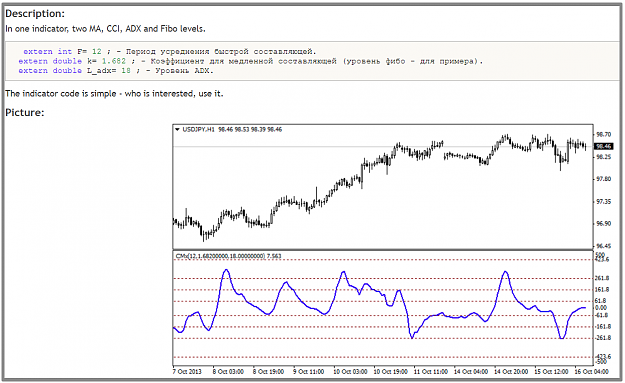Select the indicator level label -423.6
This screenshot has height=383, width=625.
[603, 357]
